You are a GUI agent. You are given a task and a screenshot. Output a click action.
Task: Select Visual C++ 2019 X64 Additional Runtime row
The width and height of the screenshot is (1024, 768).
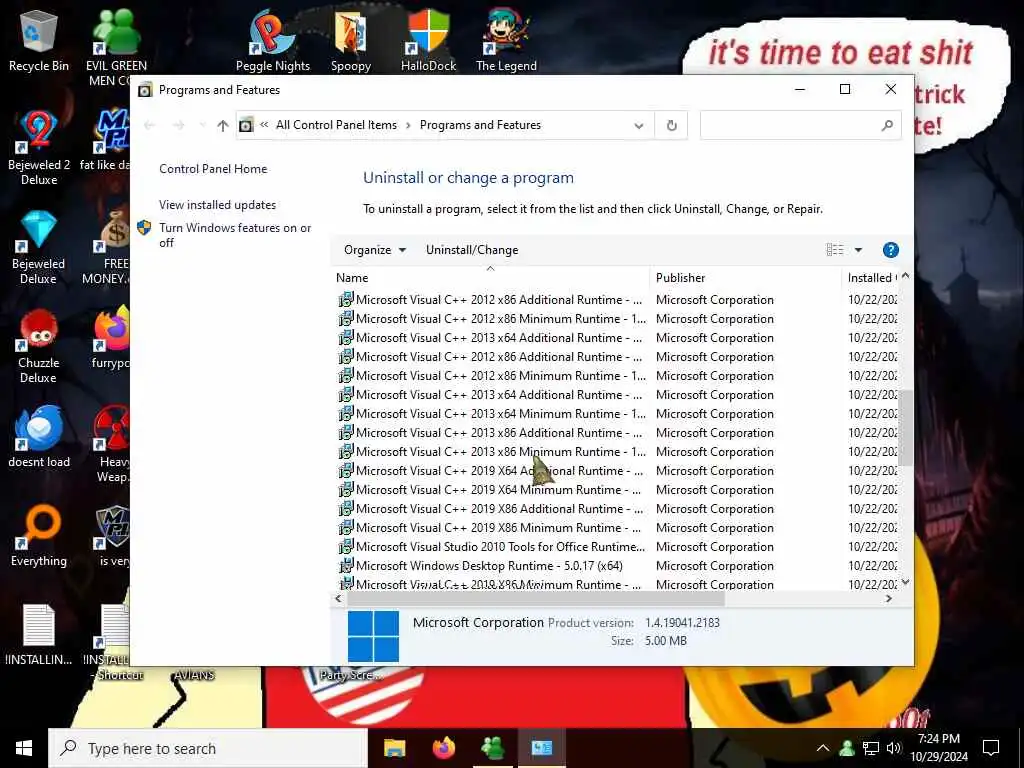[617, 471]
